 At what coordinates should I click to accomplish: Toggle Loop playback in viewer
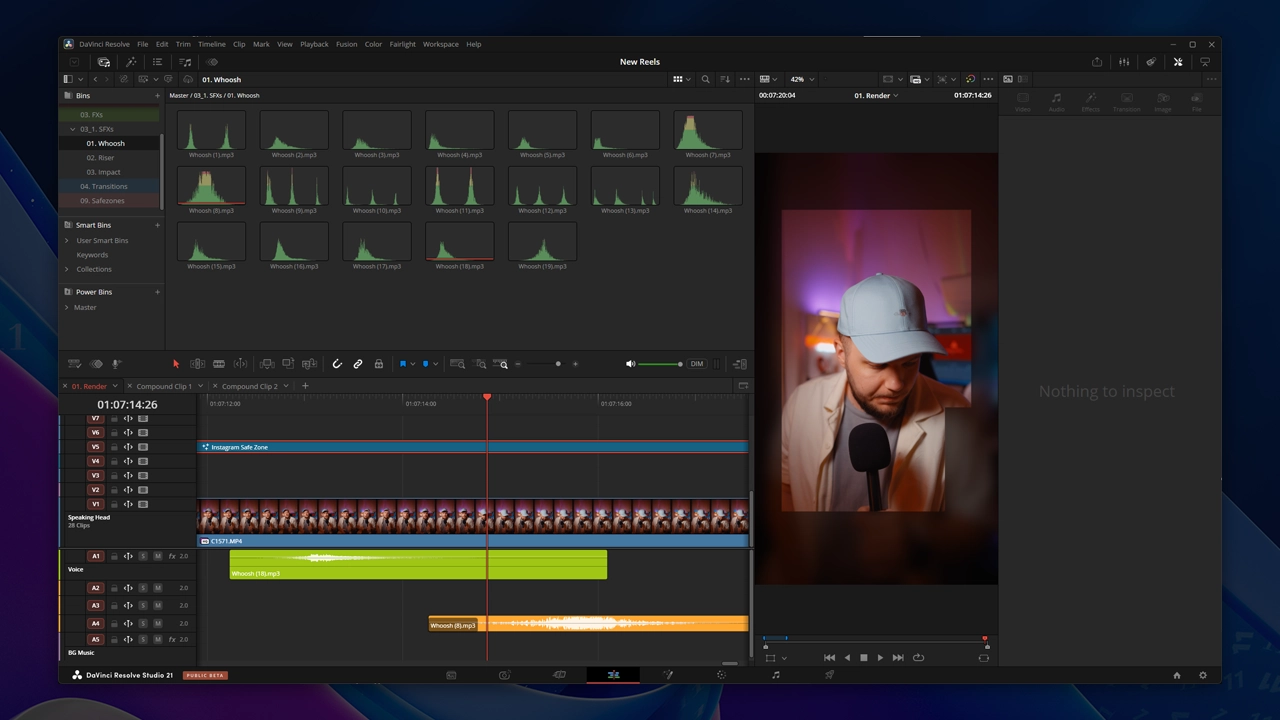[x=918, y=657]
